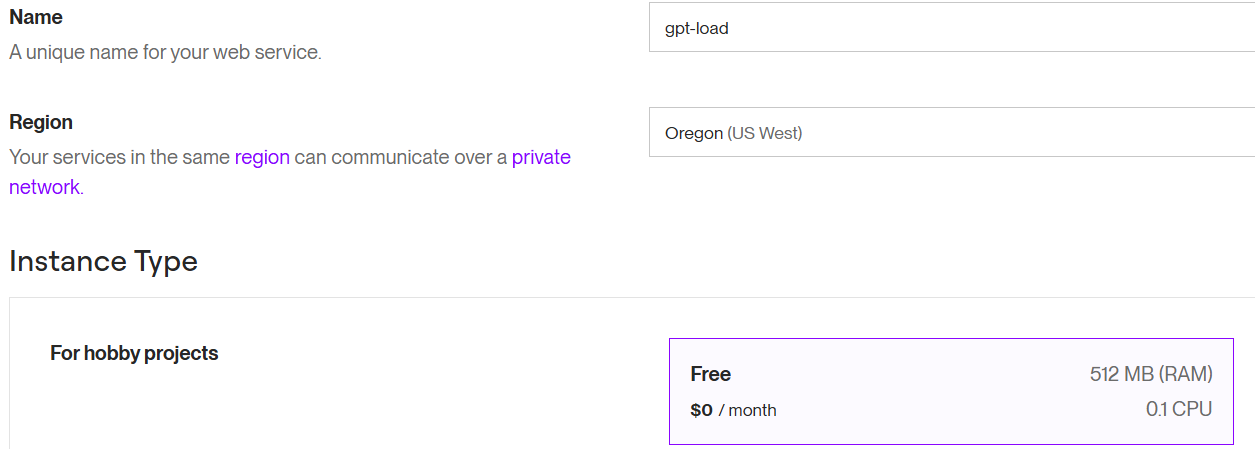Click the bold "Name" field label
This screenshot has width=1255, height=449.
pyautogui.click(x=36, y=18)
